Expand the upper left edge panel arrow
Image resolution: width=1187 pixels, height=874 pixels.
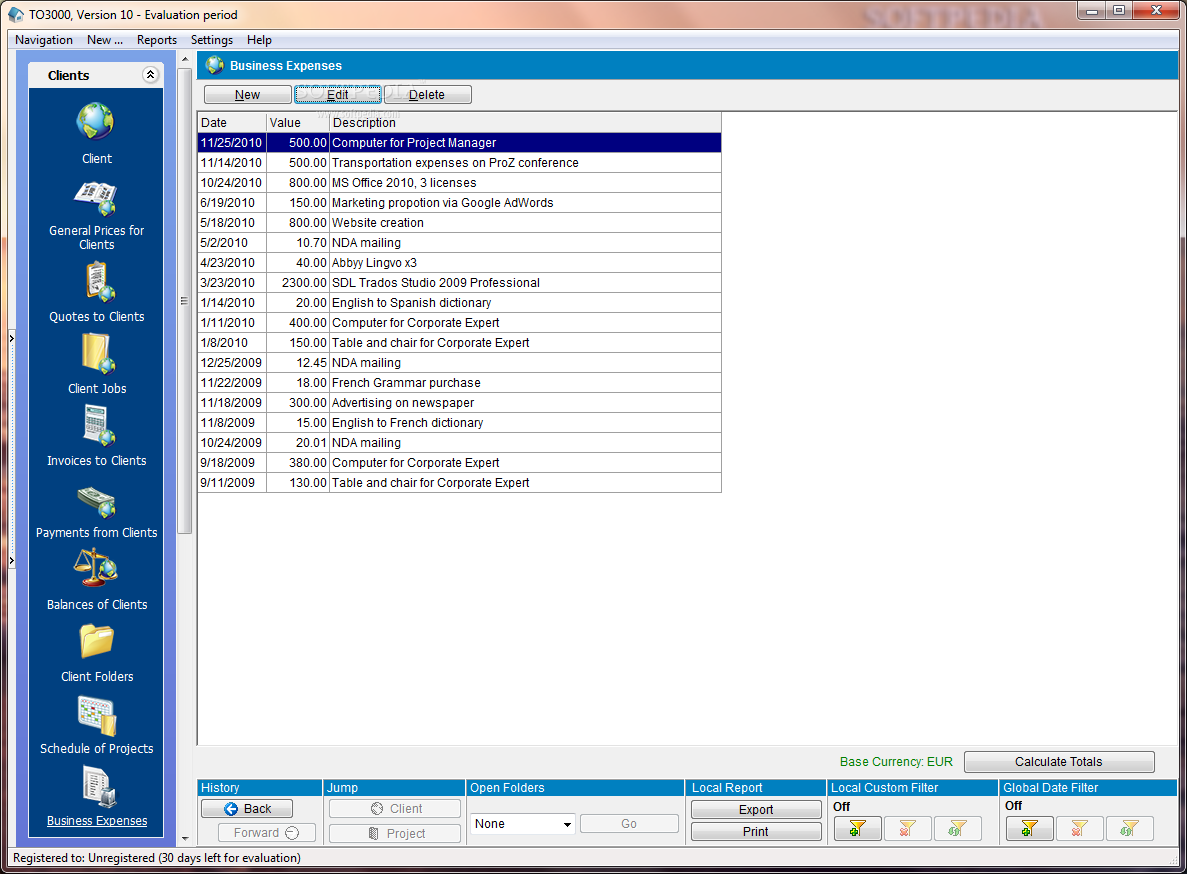click(11, 338)
